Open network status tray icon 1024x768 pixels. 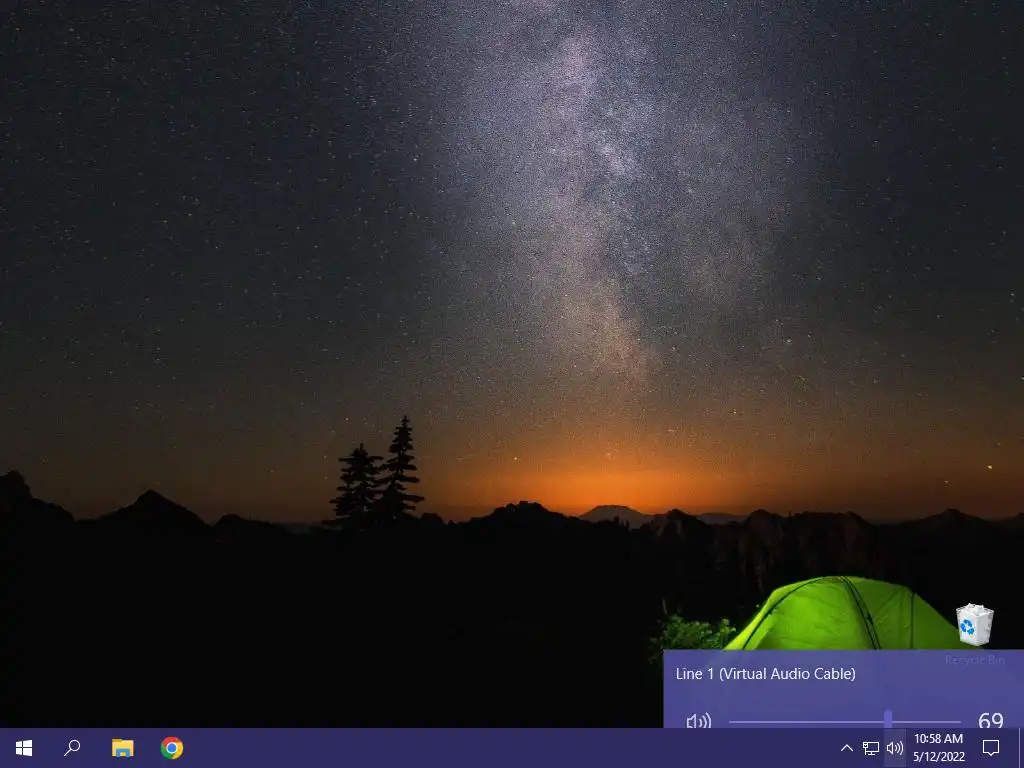(871, 748)
